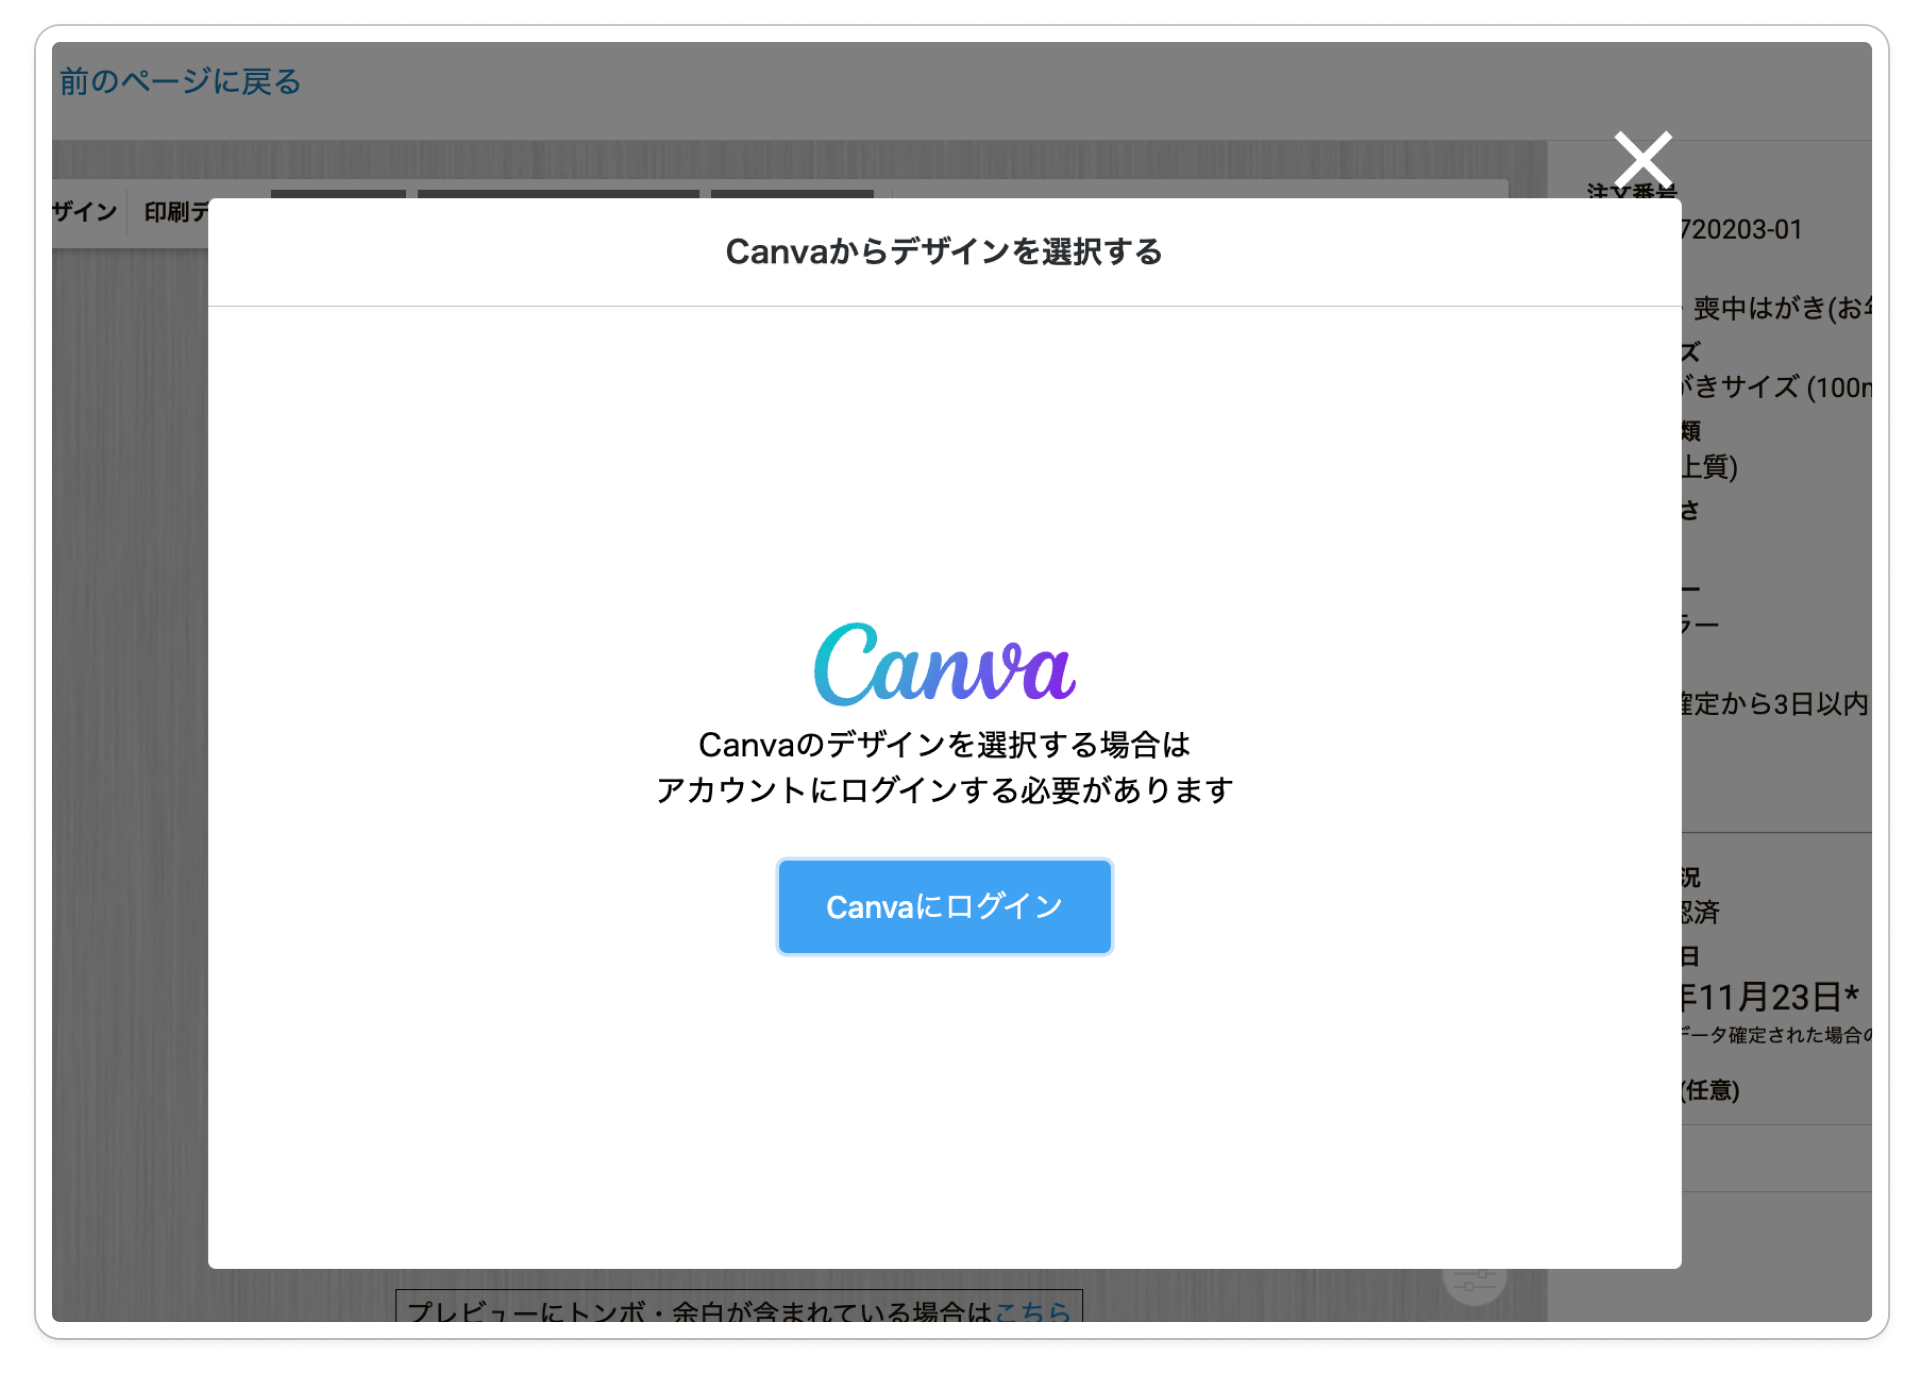Click the adjustment sliders round icon
Screen dimensions: 1911x1373
point(1473,1282)
